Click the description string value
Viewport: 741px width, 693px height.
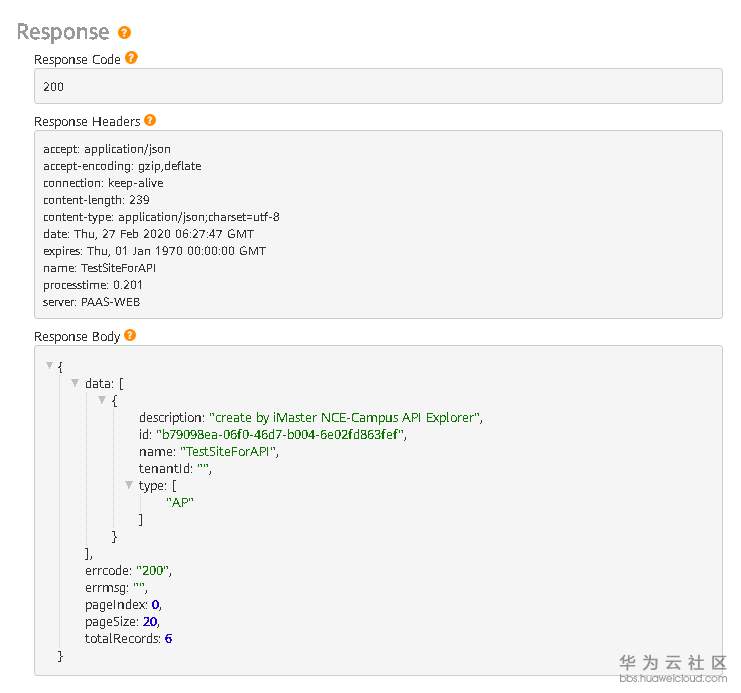point(347,417)
